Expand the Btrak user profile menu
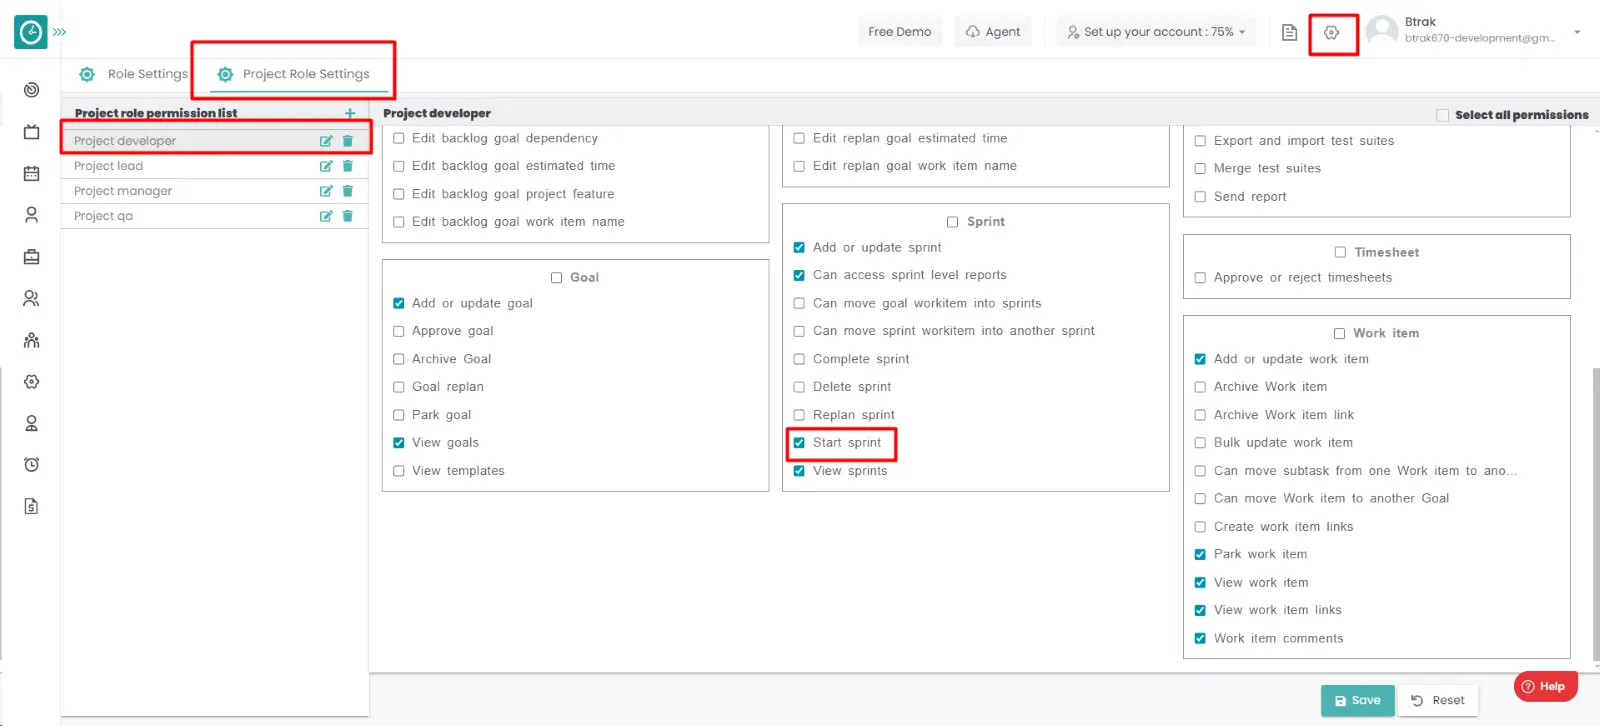The image size is (1600, 726). pos(1576,32)
